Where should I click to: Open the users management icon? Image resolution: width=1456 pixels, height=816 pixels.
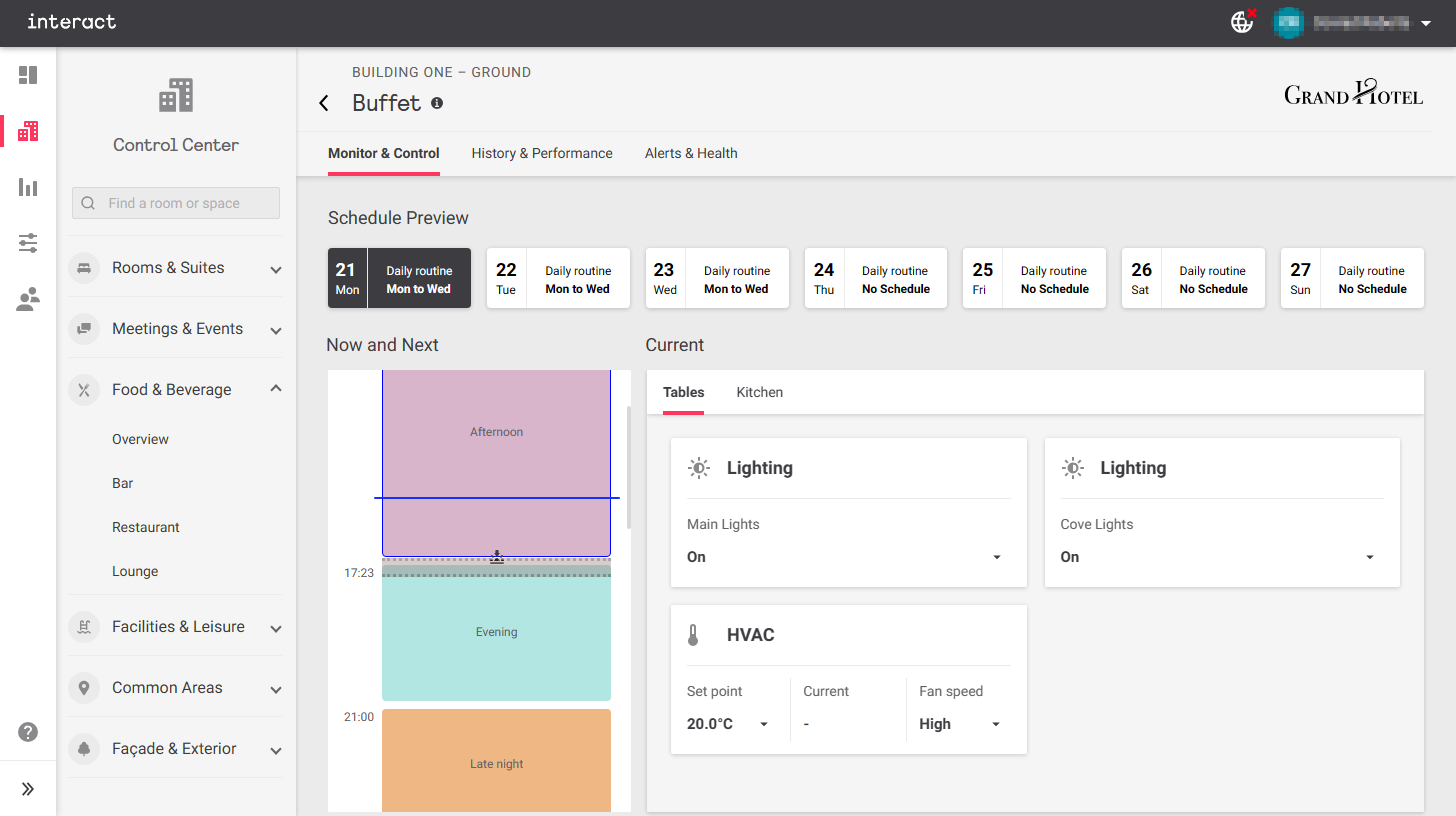click(28, 299)
